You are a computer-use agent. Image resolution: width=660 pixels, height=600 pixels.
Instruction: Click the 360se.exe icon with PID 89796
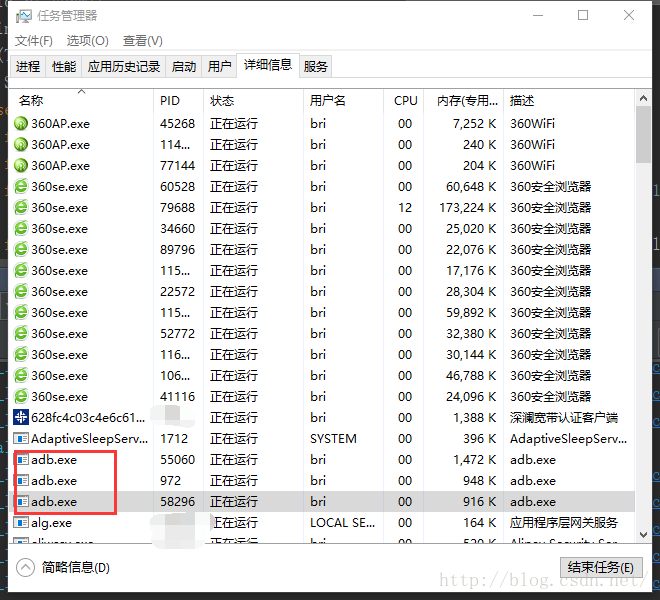21,250
